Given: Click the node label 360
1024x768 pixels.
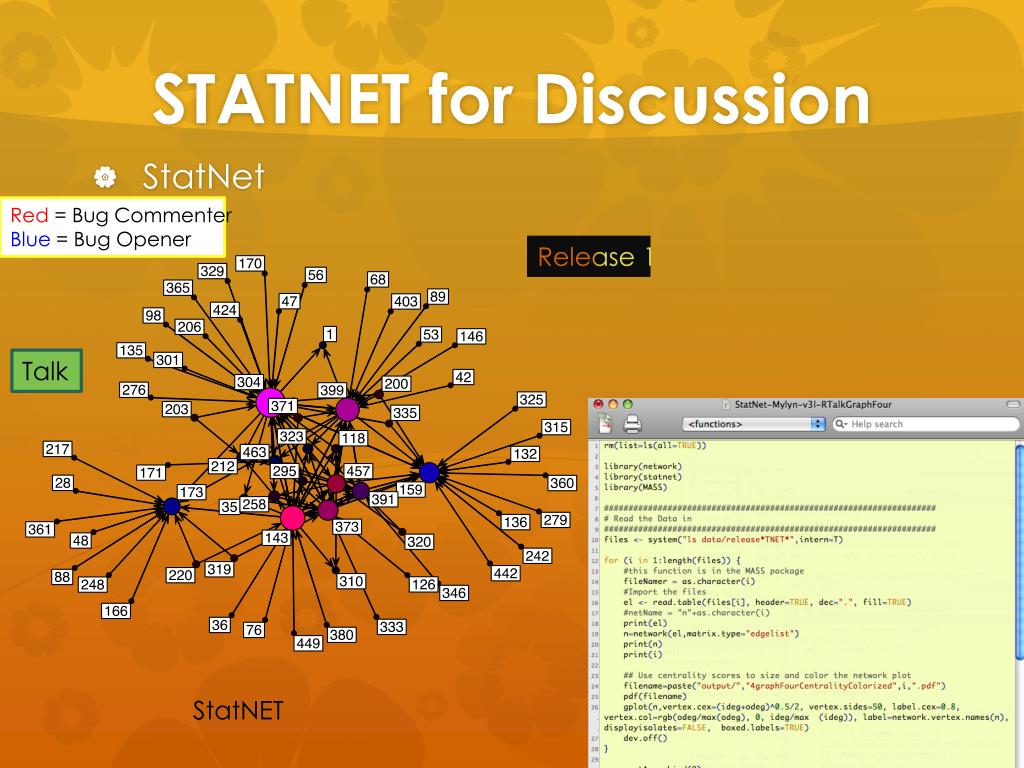Looking at the screenshot, I should (562, 483).
